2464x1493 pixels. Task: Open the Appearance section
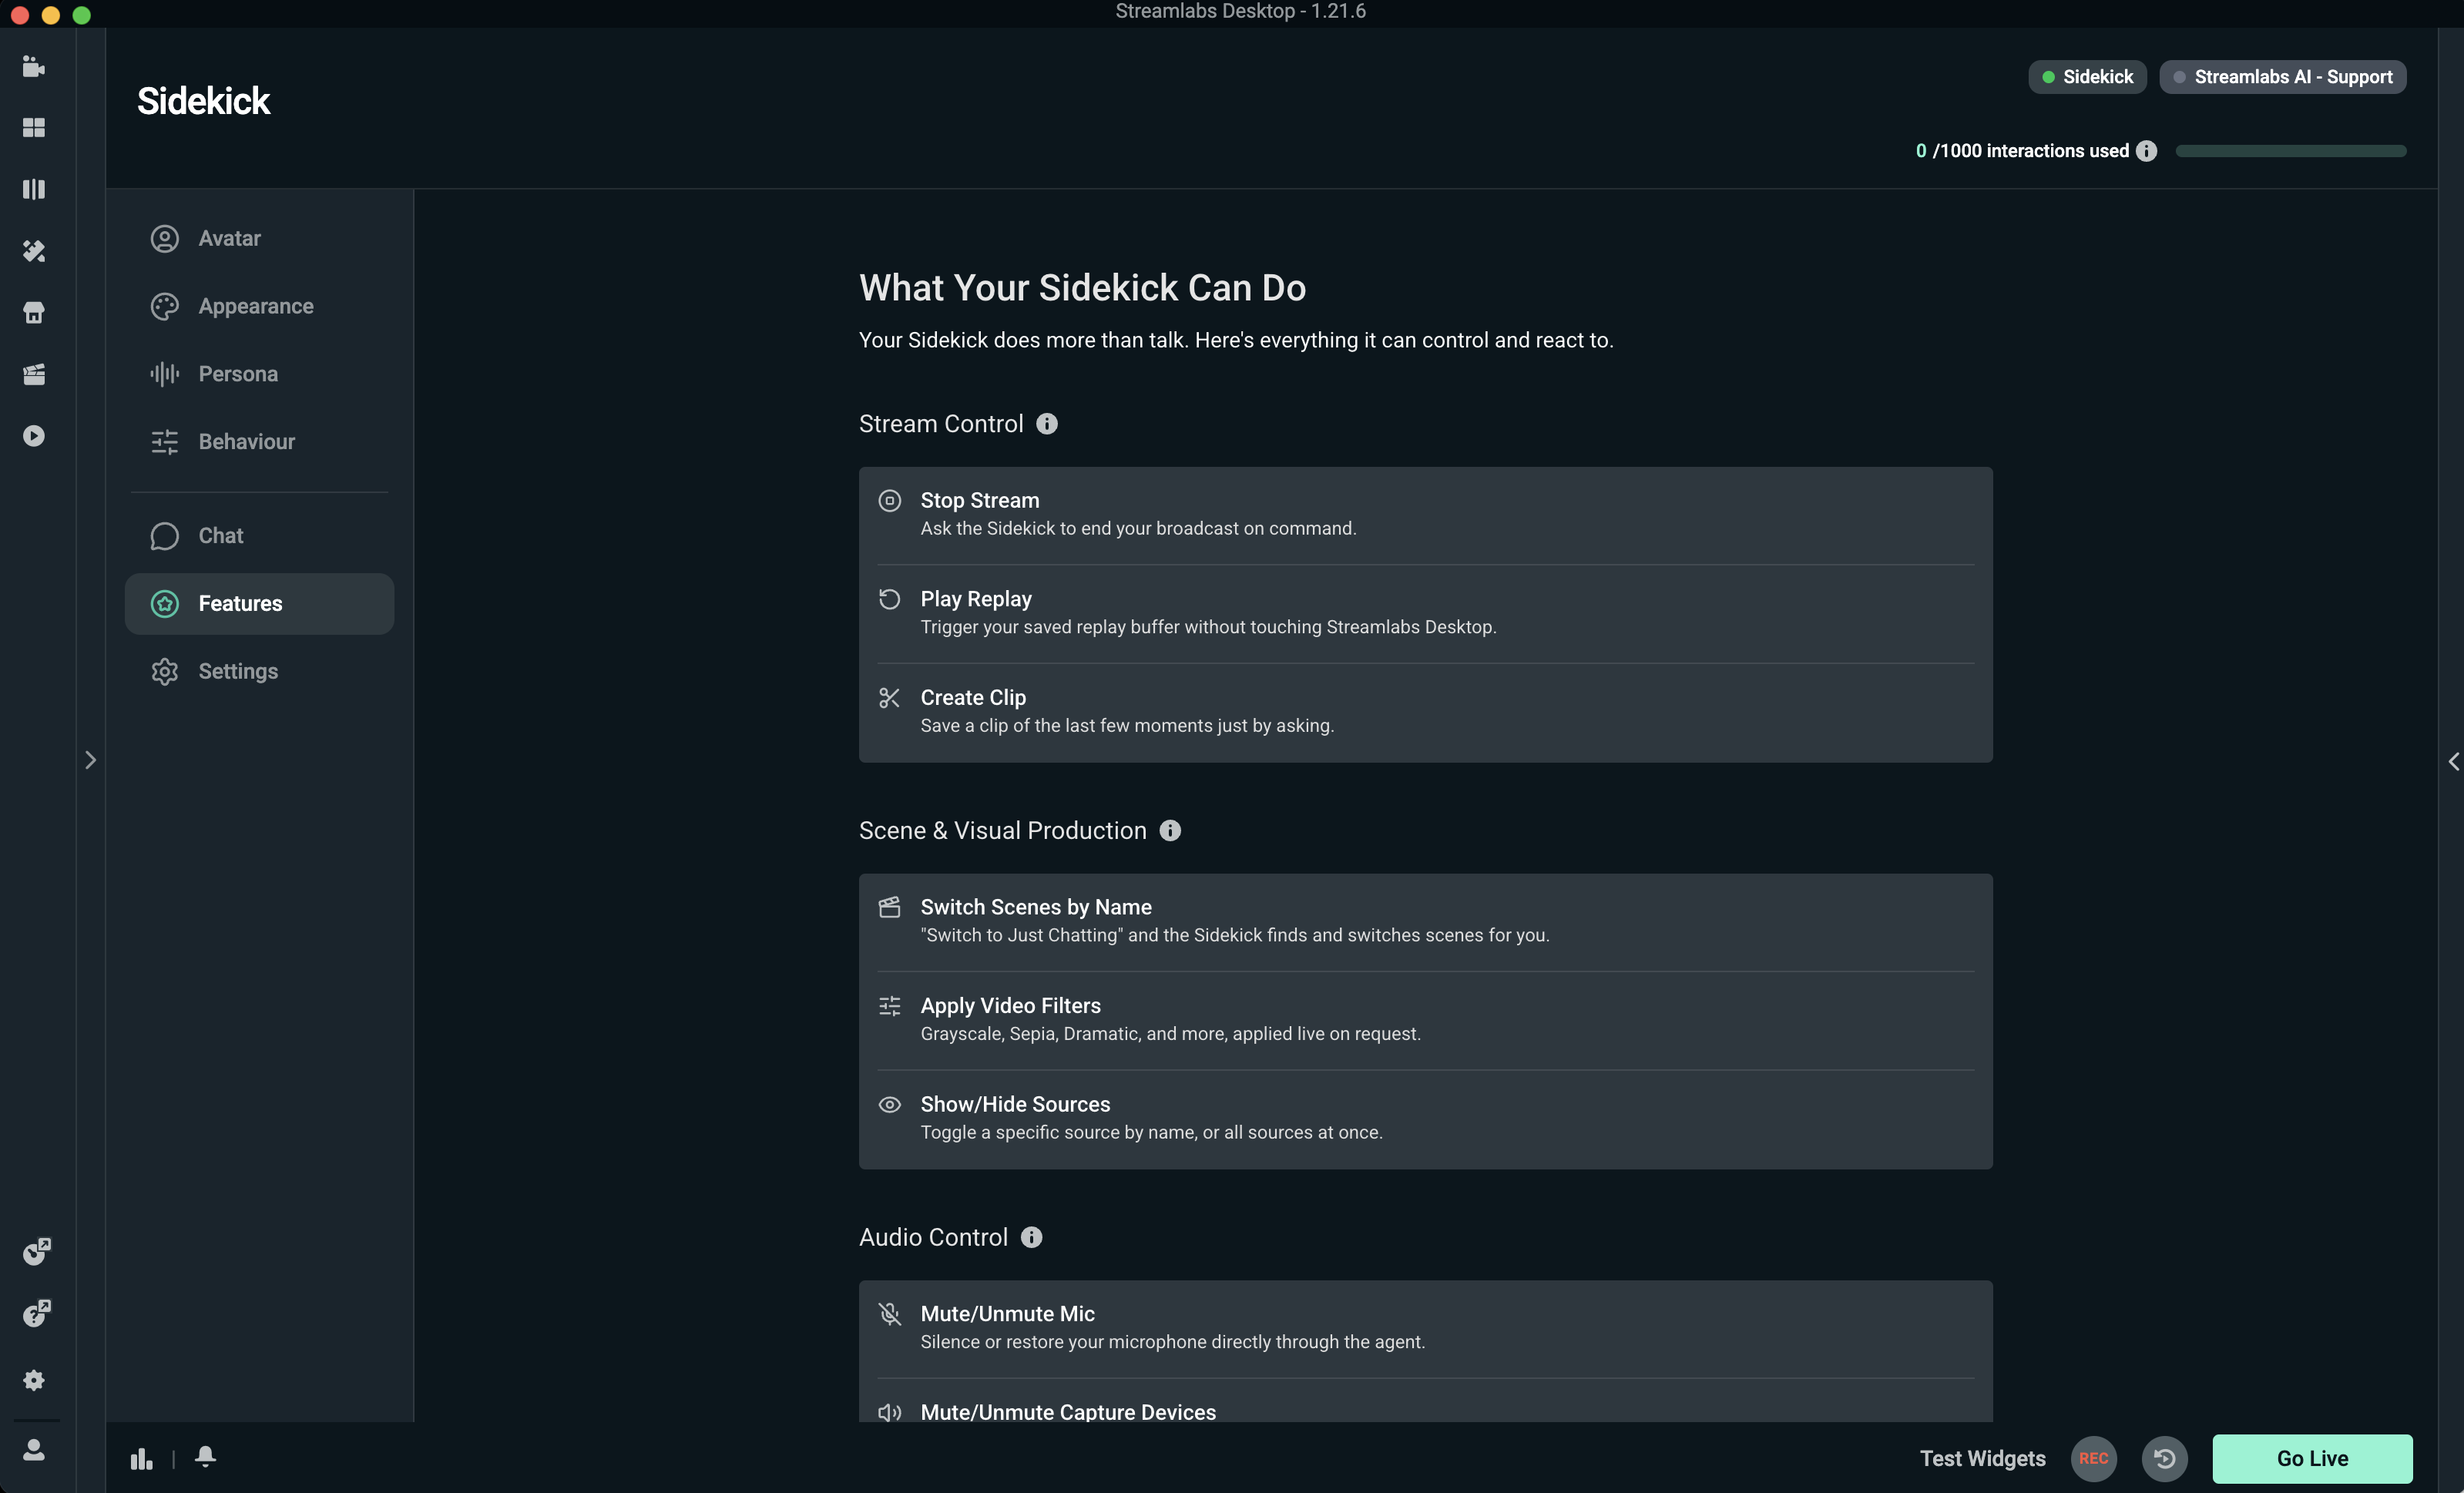[259, 306]
